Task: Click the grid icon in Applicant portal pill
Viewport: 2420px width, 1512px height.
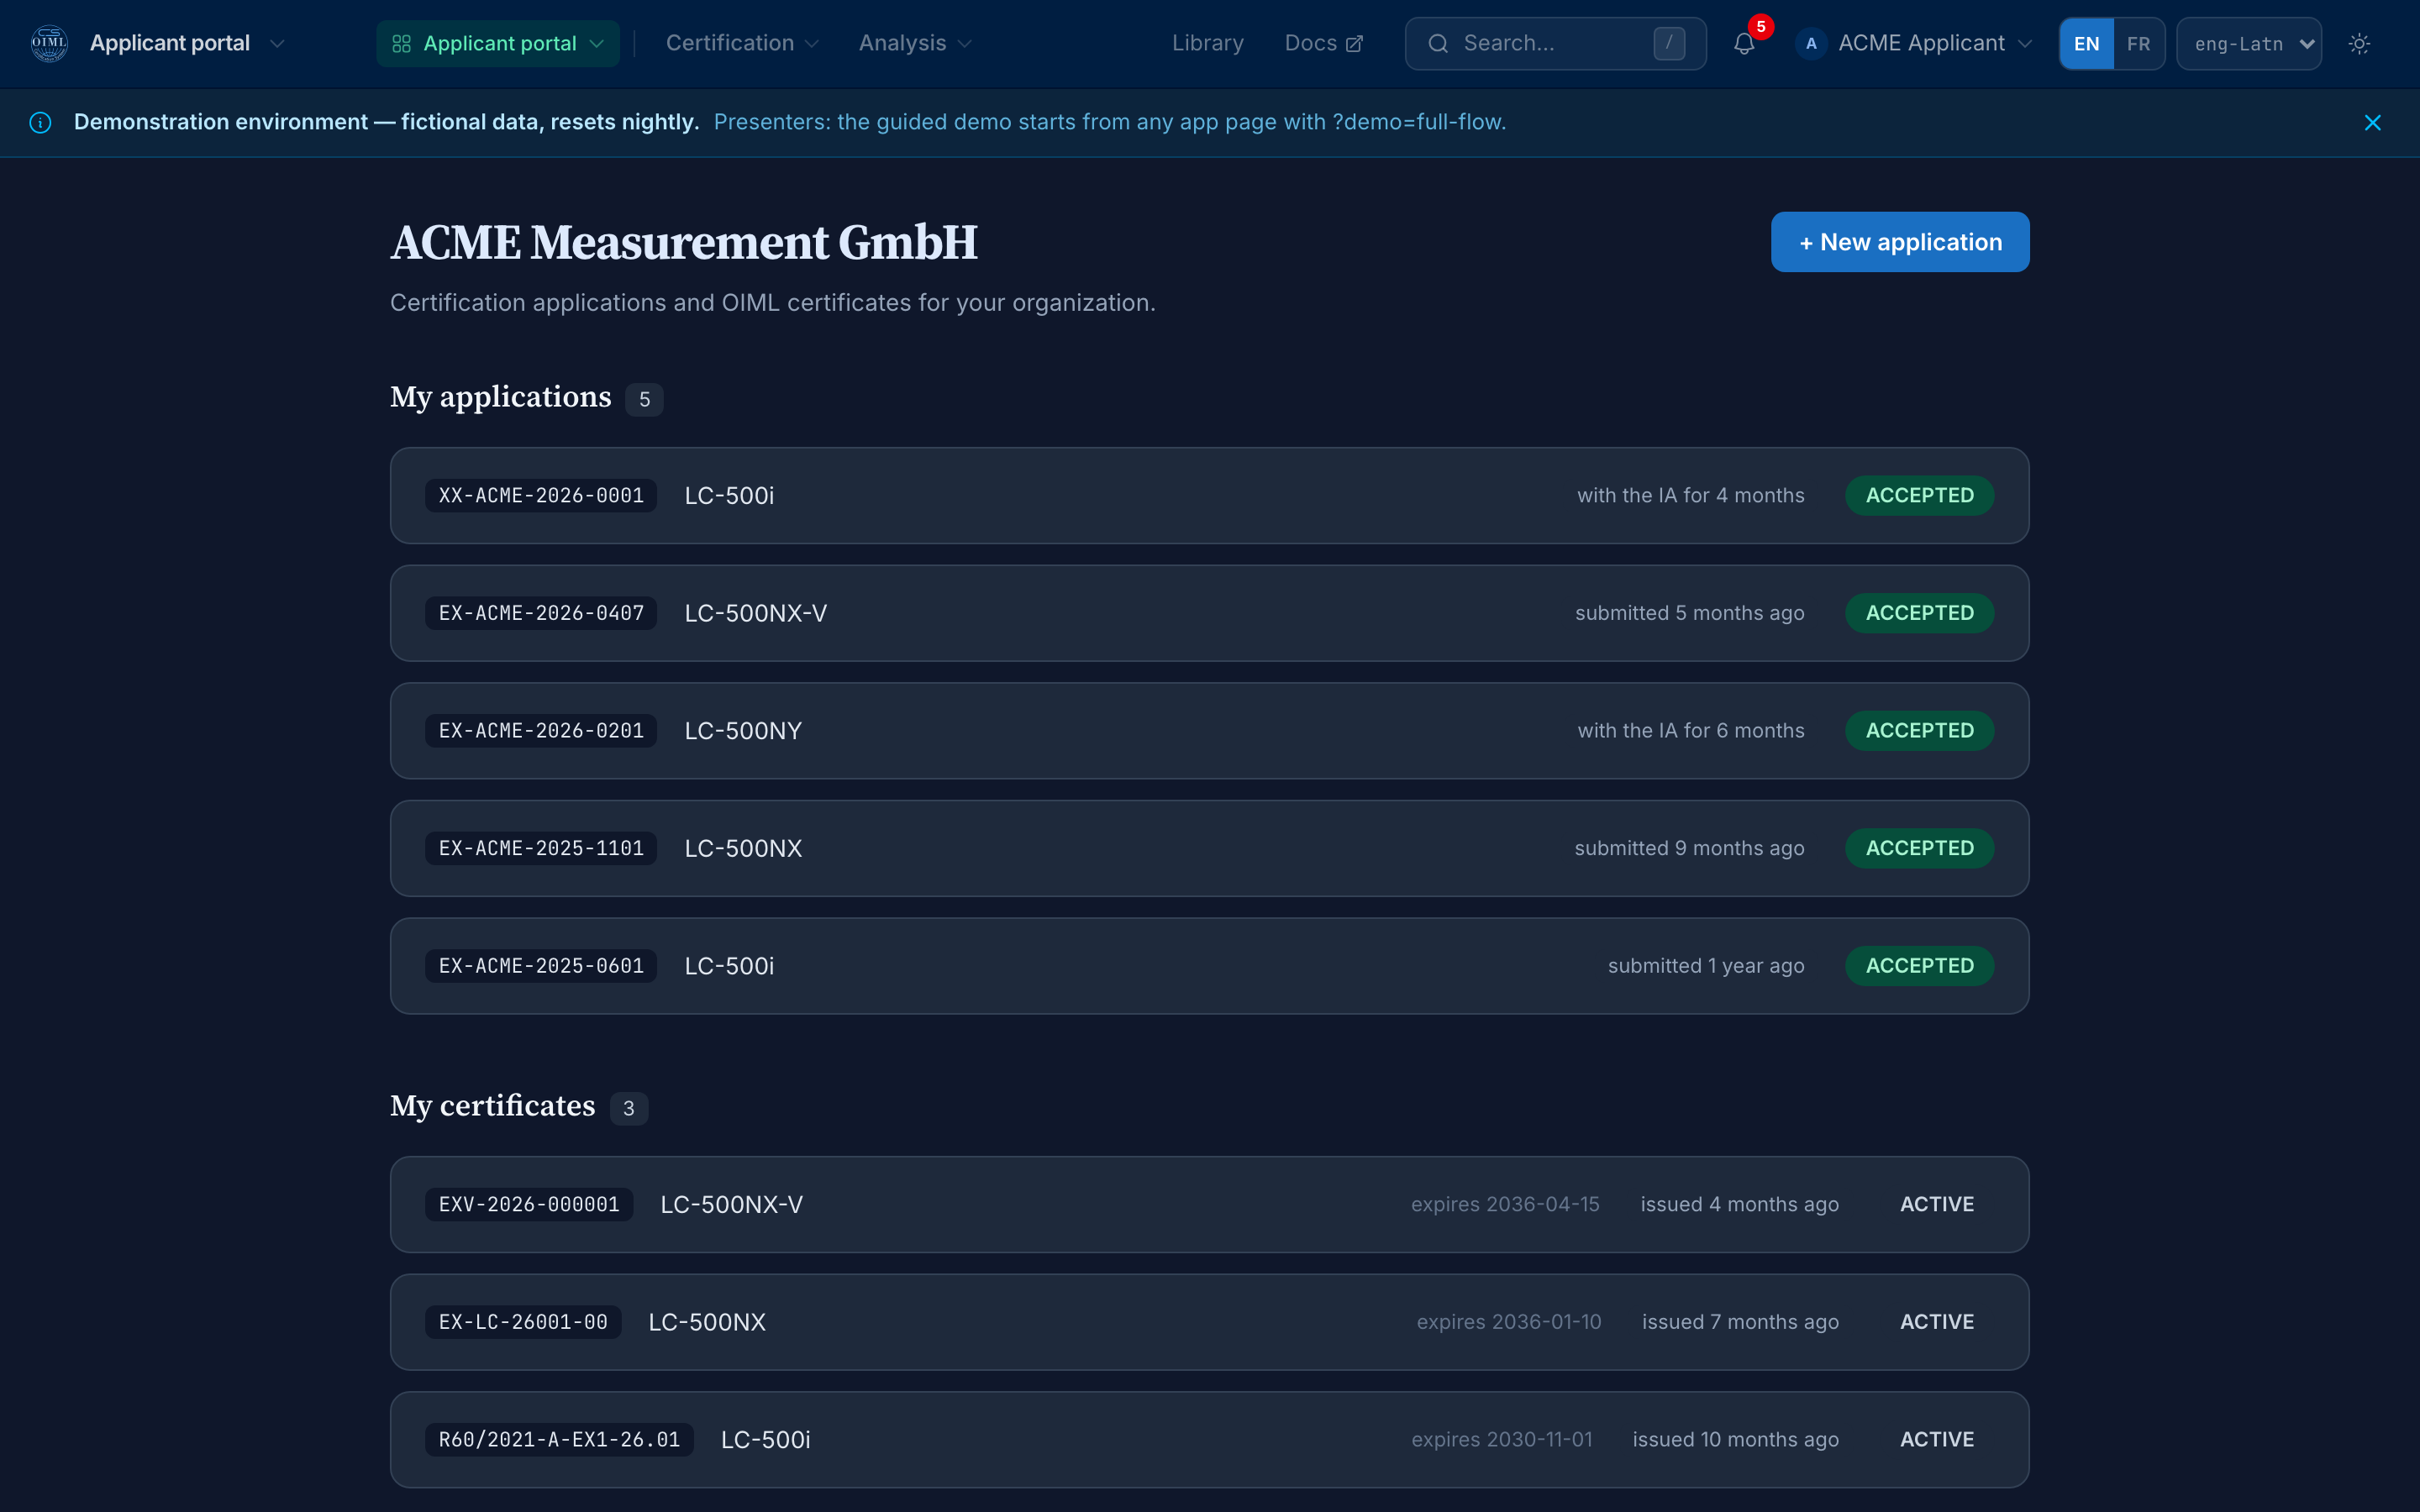Action: (401, 44)
